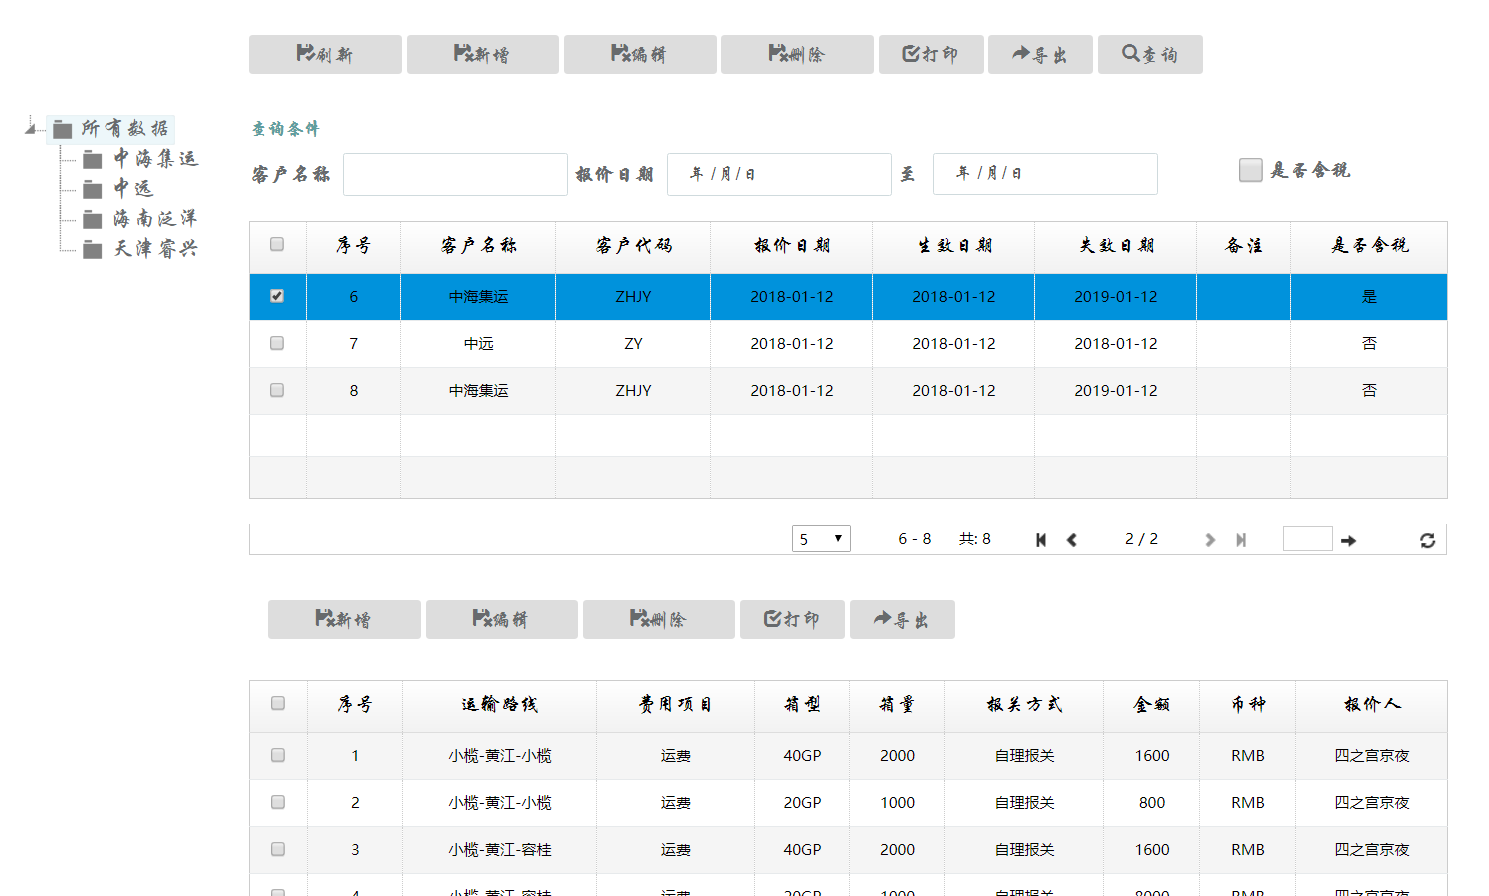Open the 报价日期 start date field
Viewport: 1489px width, 896px height.
(779, 174)
